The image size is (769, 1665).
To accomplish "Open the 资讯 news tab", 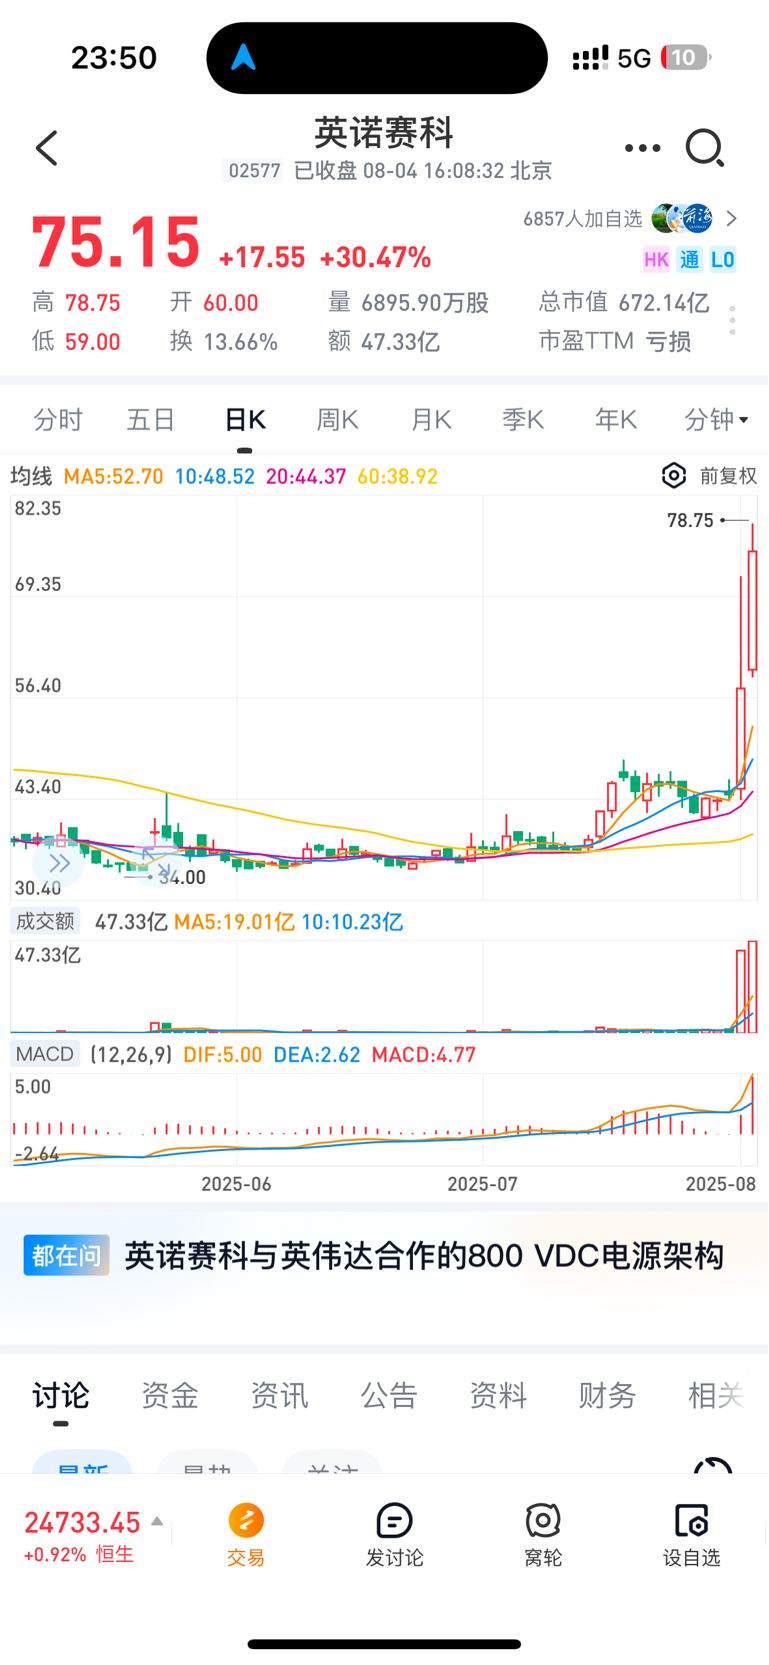I will (x=279, y=1395).
